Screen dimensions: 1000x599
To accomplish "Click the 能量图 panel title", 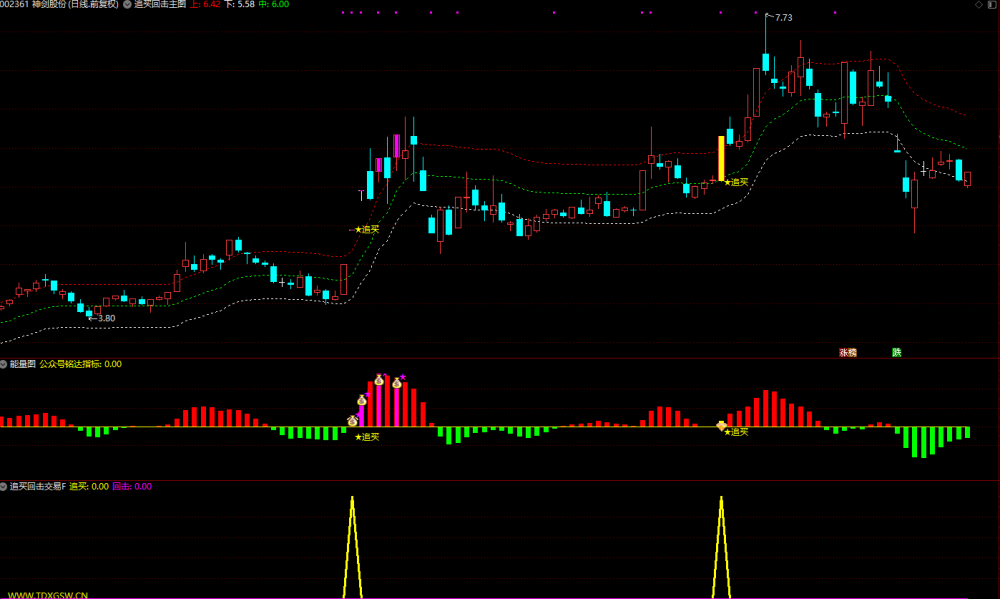I will [x=22, y=364].
